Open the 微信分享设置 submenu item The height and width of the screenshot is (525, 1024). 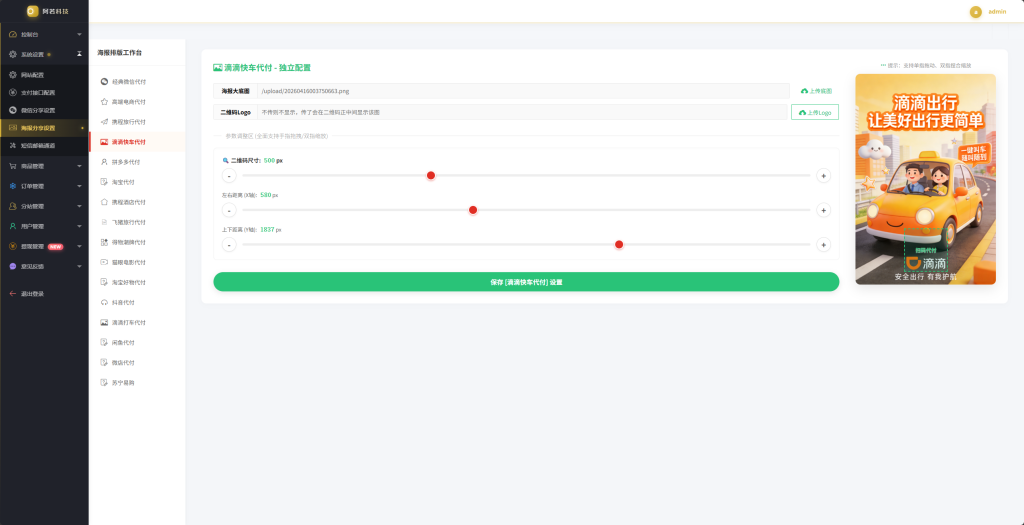[44, 110]
